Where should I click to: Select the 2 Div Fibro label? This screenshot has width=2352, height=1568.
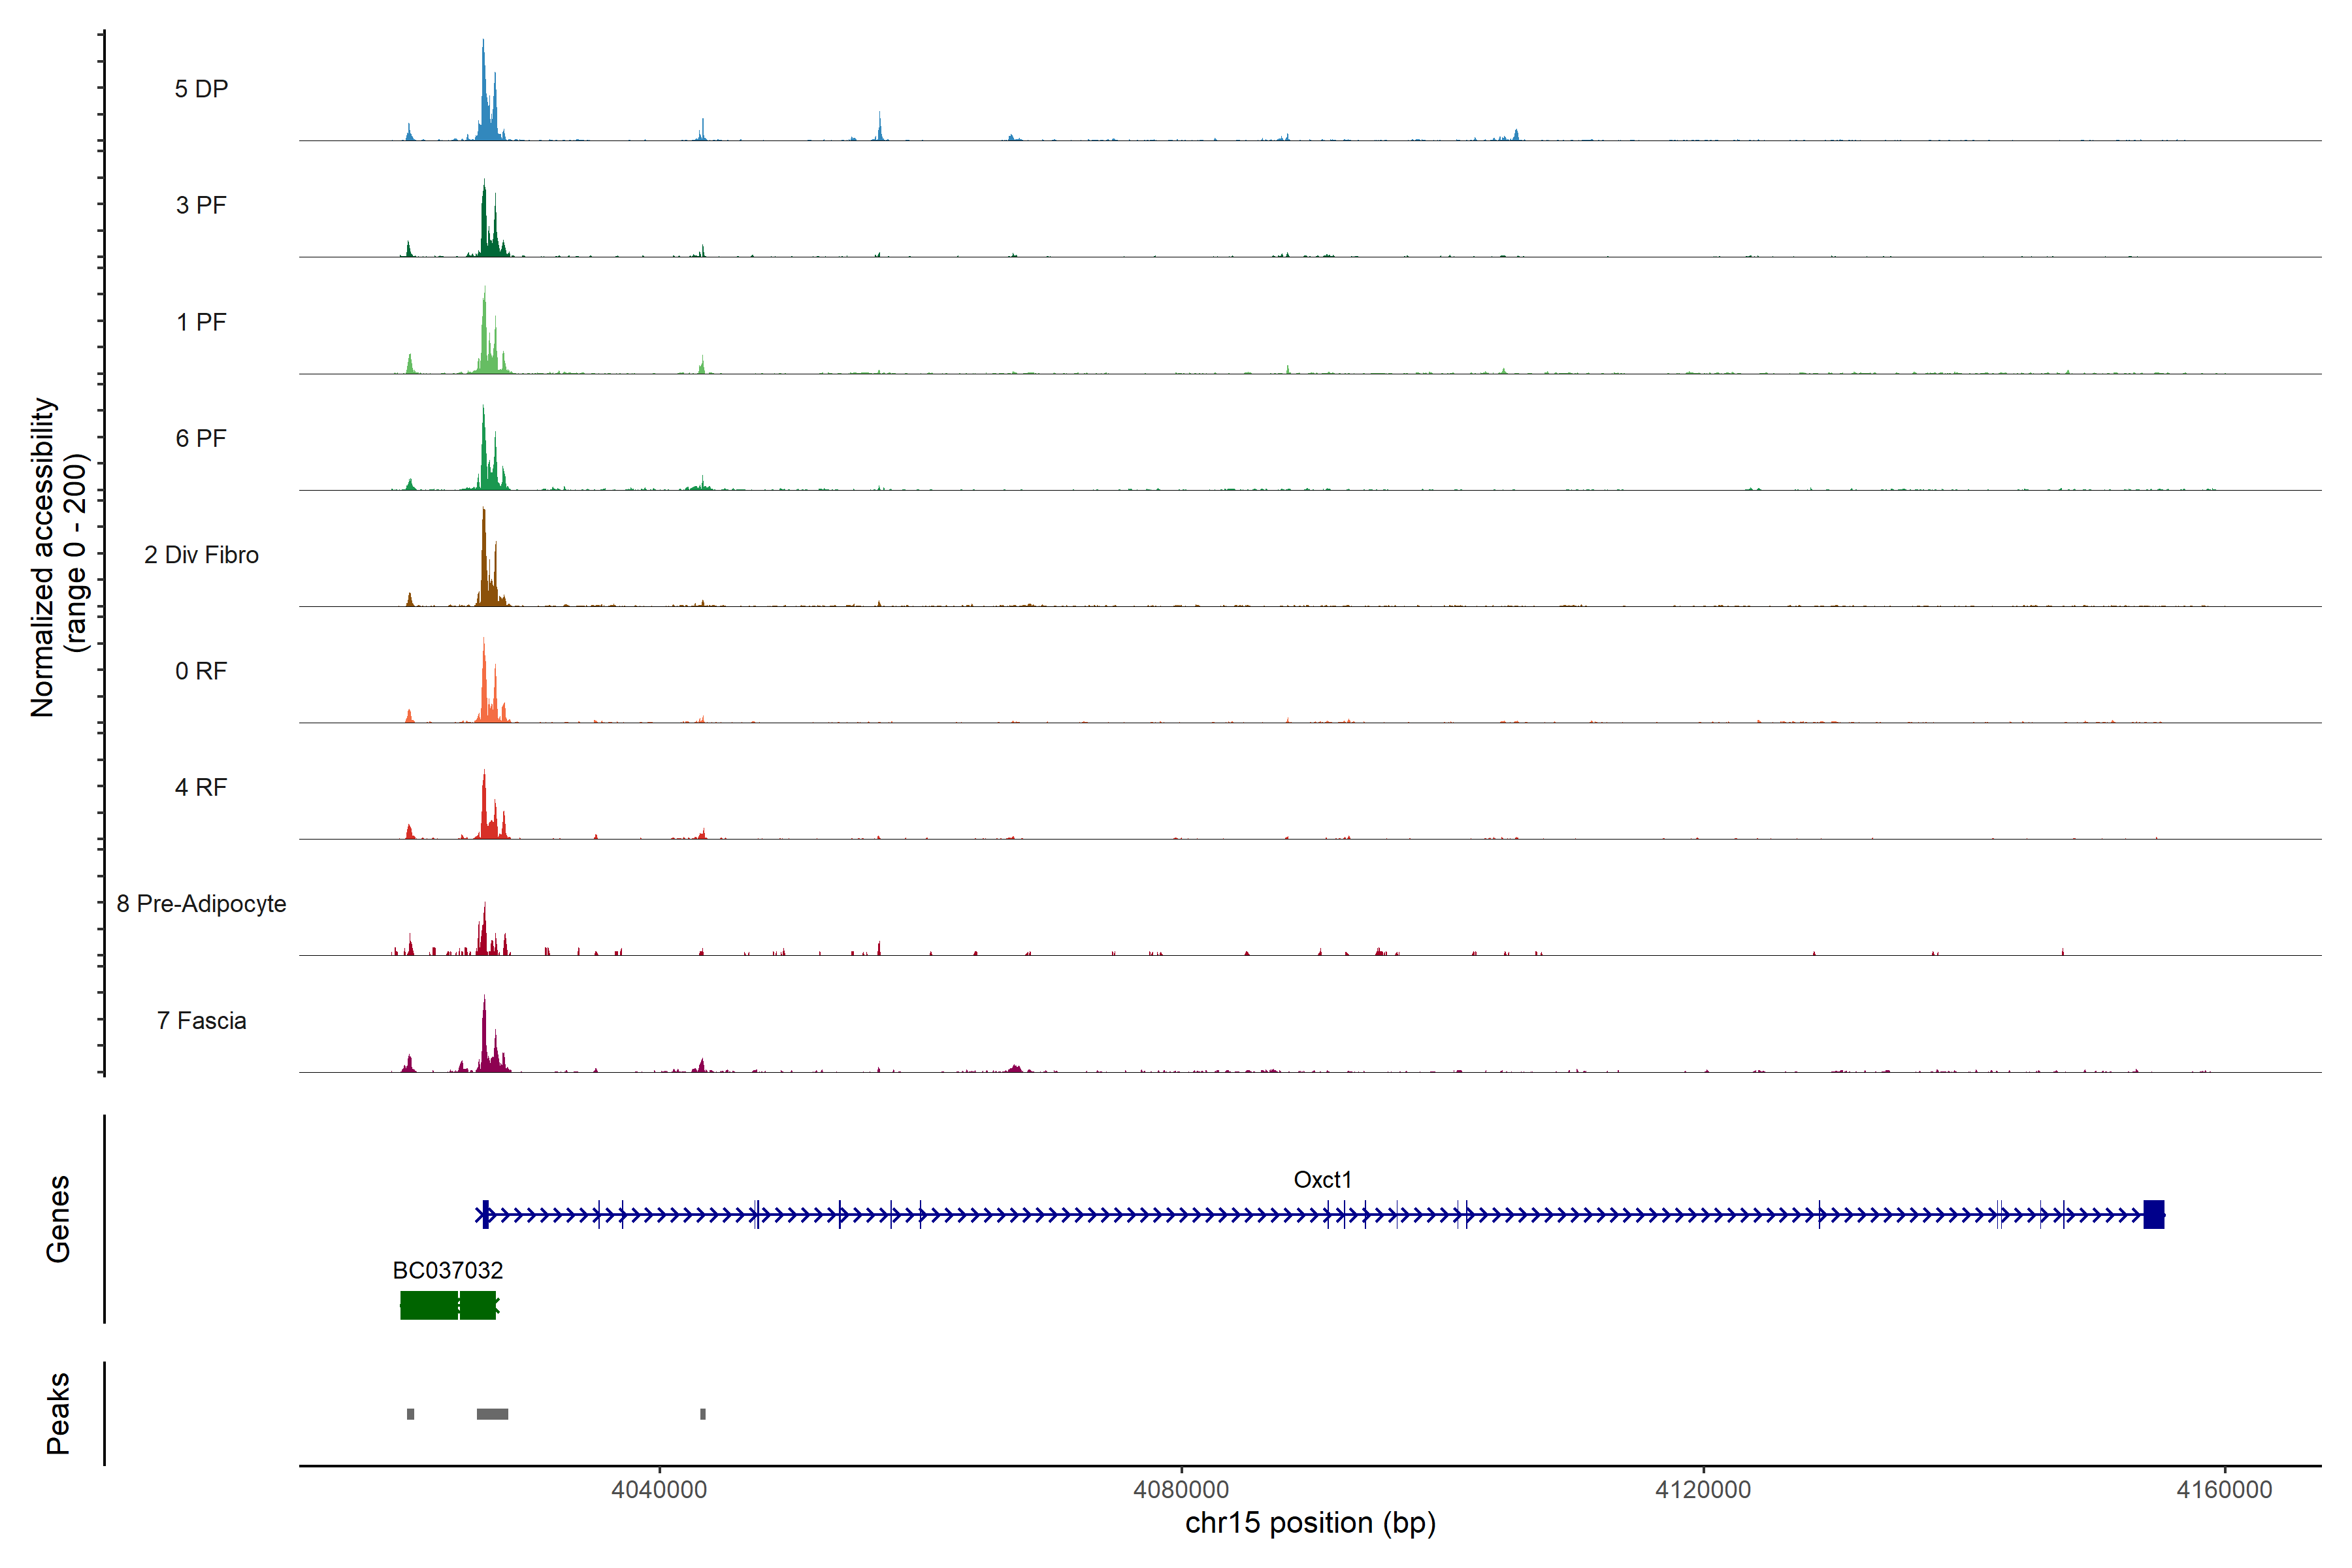[201, 555]
